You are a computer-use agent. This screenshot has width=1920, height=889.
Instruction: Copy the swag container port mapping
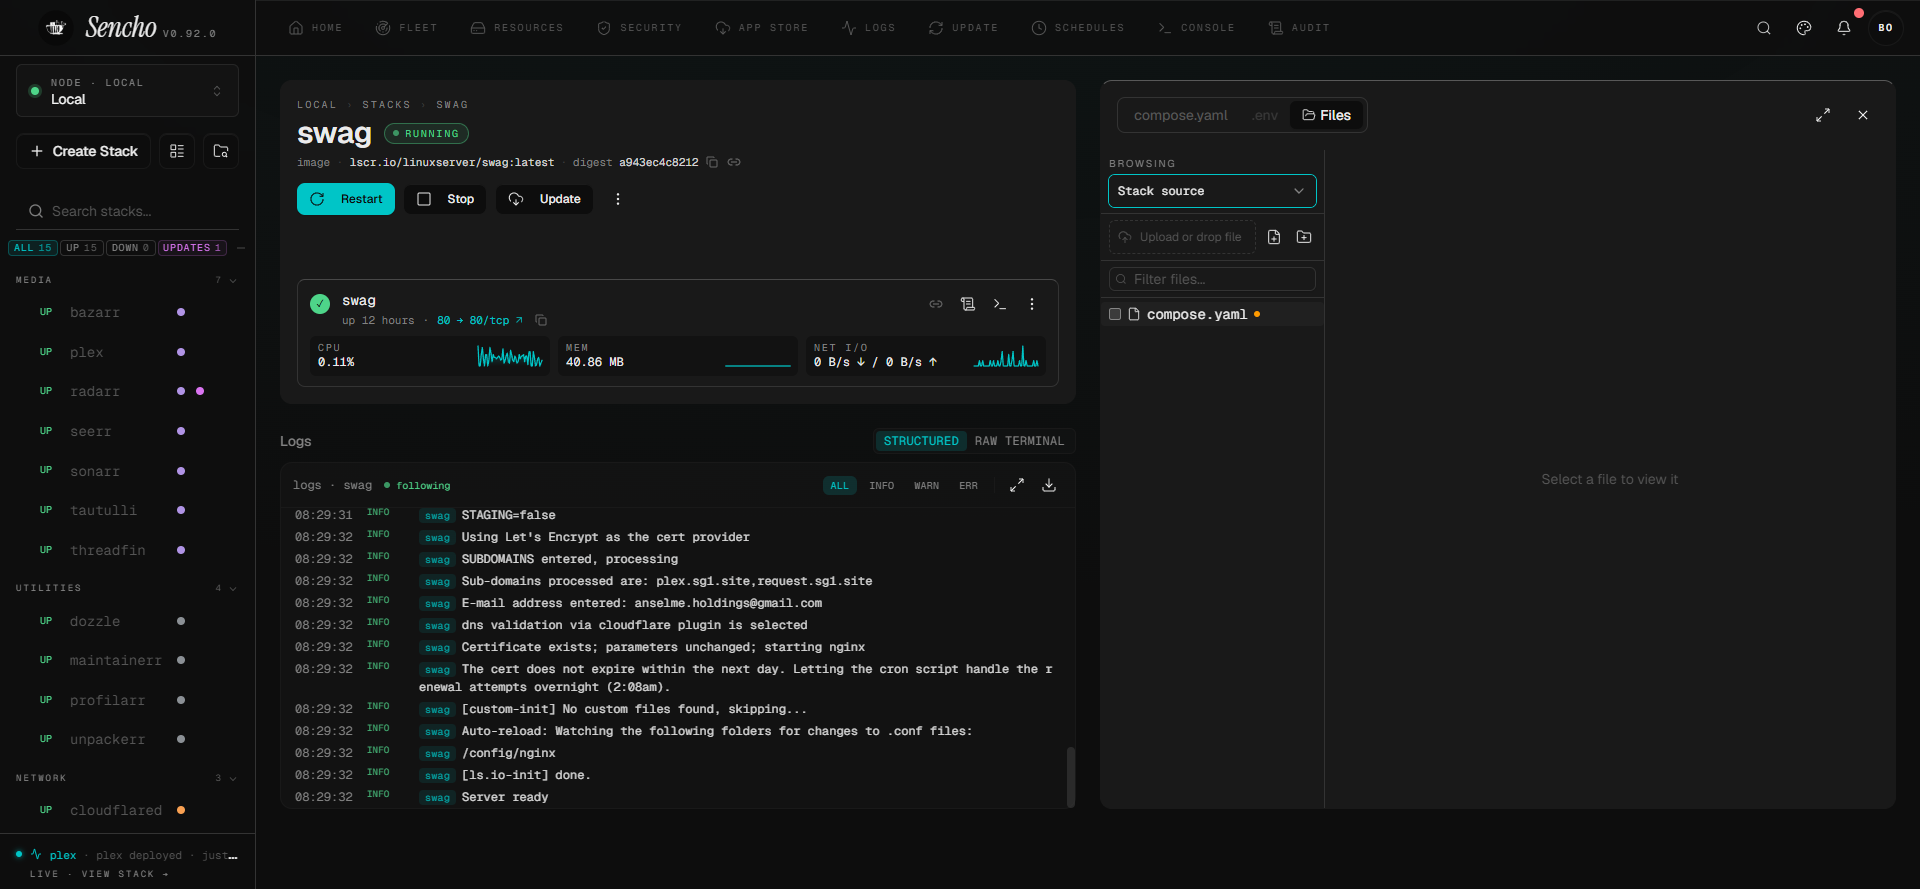541,320
